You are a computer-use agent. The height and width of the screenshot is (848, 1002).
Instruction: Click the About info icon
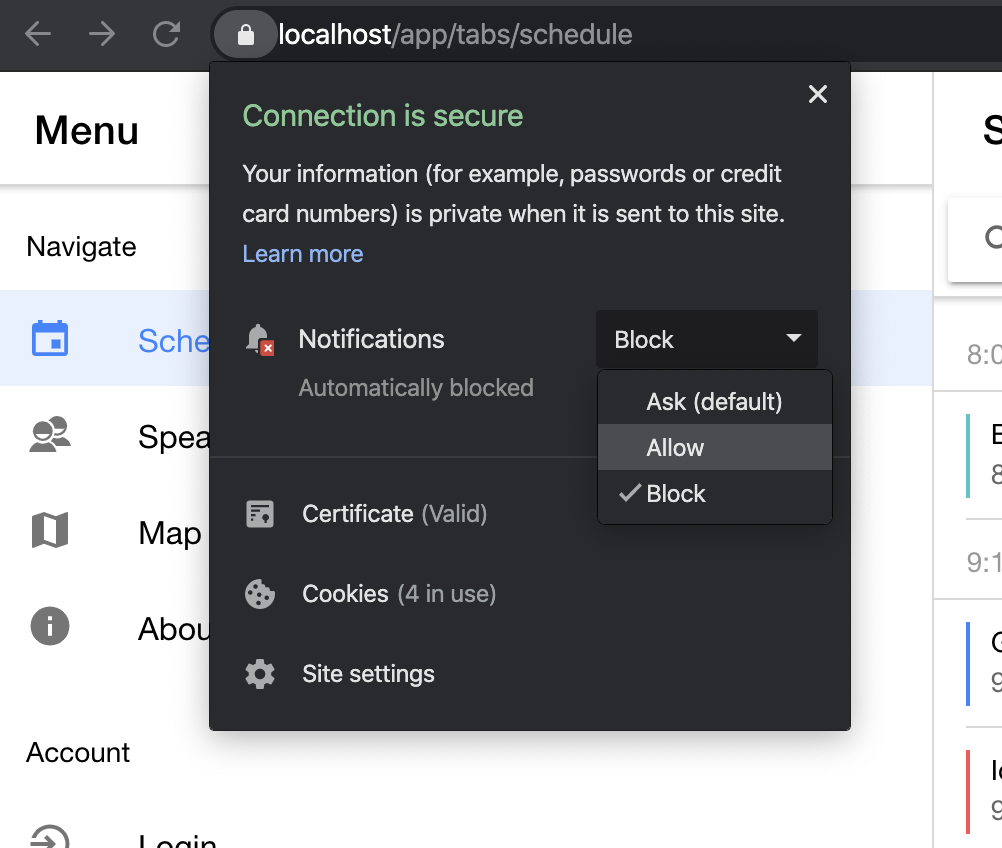pyautogui.click(x=50, y=626)
